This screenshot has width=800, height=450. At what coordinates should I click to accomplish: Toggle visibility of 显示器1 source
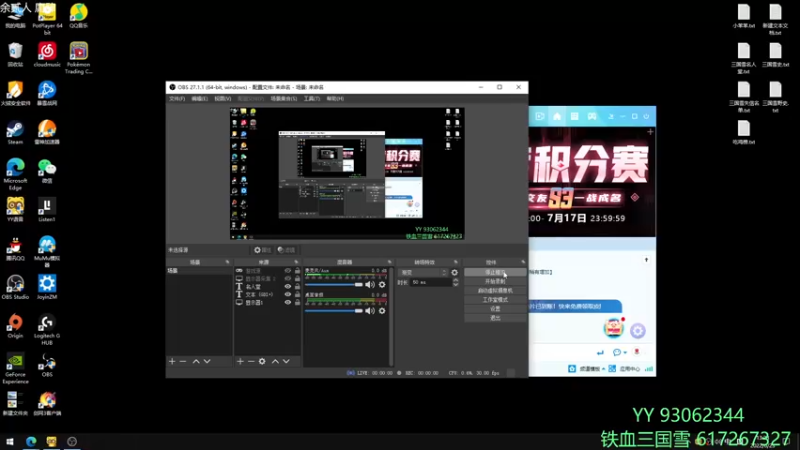[x=288, y=303]
